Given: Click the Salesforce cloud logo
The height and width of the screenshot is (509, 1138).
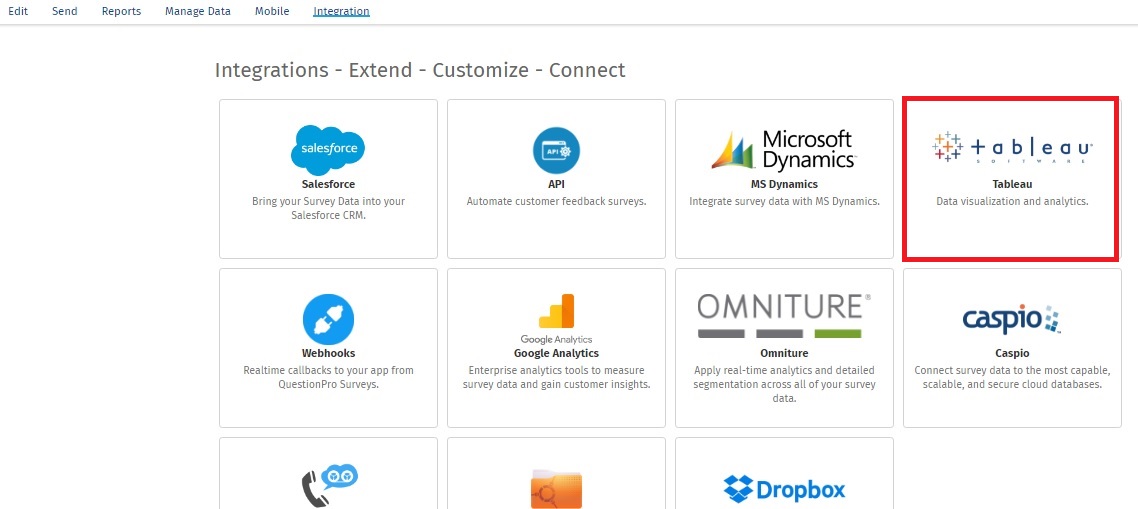Looking at the screenshot, I should 328,150.
